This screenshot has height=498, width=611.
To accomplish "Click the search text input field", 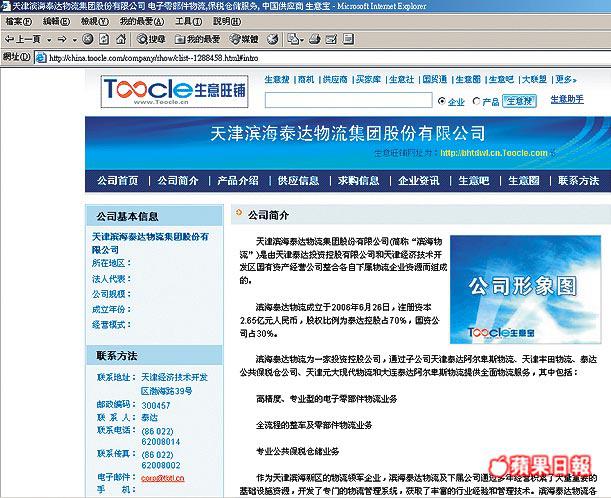I will pos(349,101).
